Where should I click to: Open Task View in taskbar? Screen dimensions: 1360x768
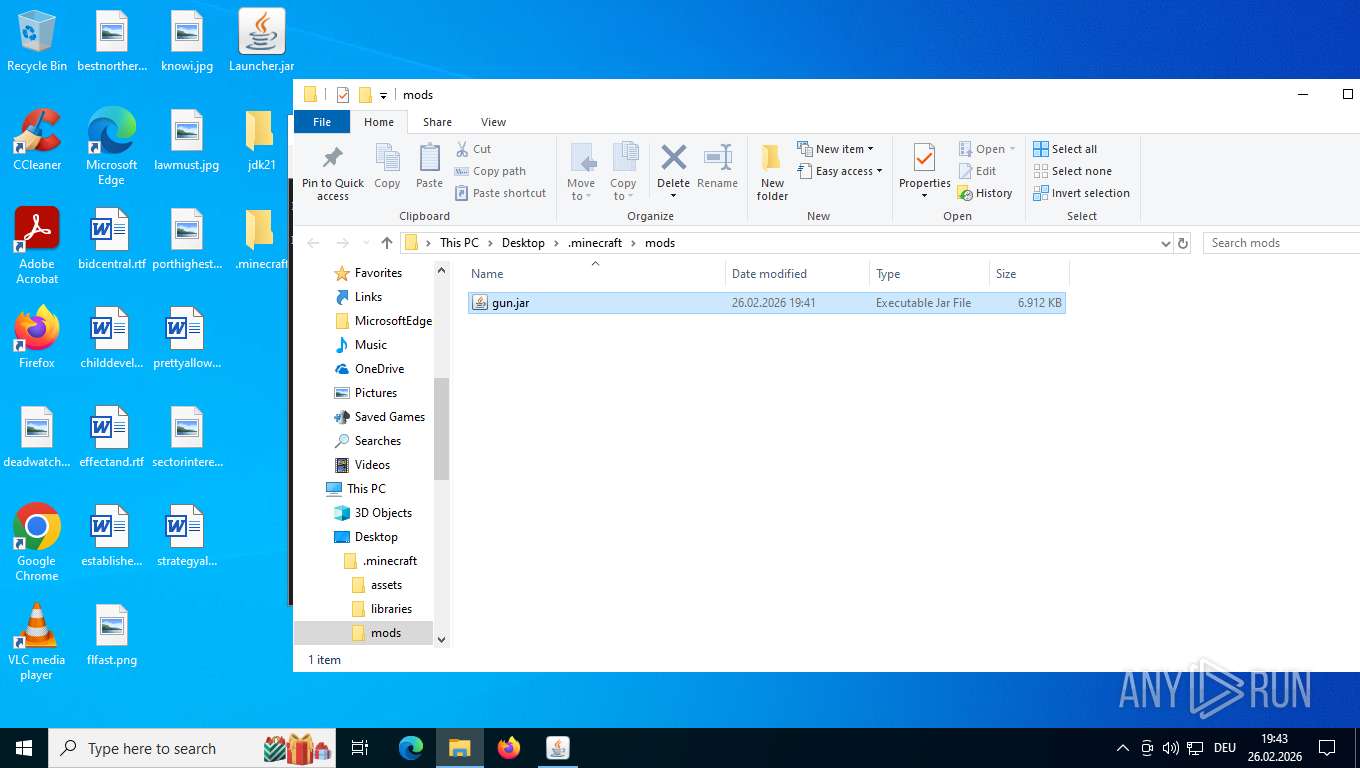tap(361, 747)
